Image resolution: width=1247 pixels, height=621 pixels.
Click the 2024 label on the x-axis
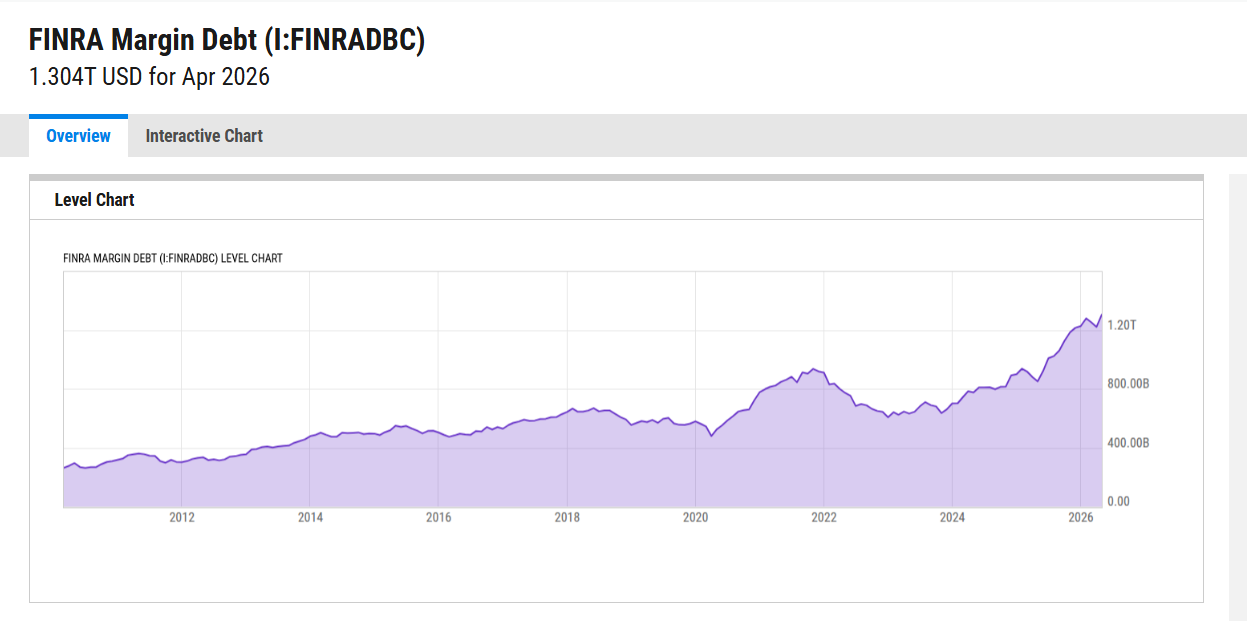[952, 517]
